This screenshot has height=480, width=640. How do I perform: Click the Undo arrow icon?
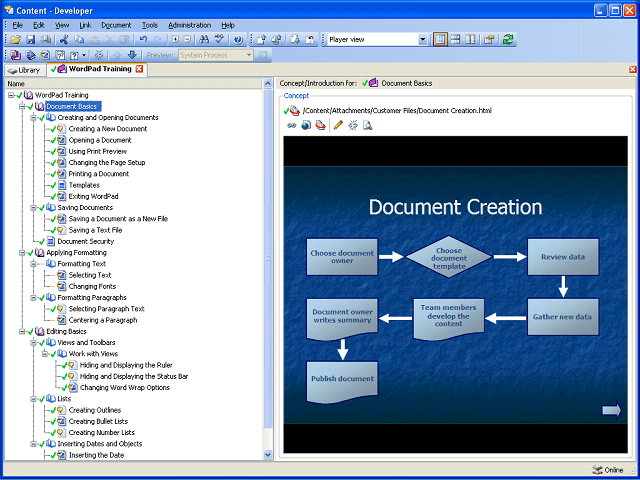145,39
